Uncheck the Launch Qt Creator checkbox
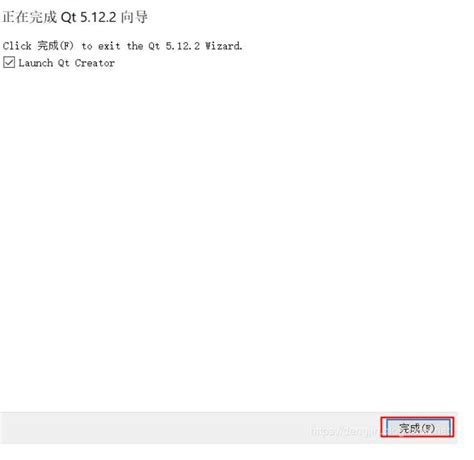The width and height of the screenshot is (474, 460). [x=9, y=62]
